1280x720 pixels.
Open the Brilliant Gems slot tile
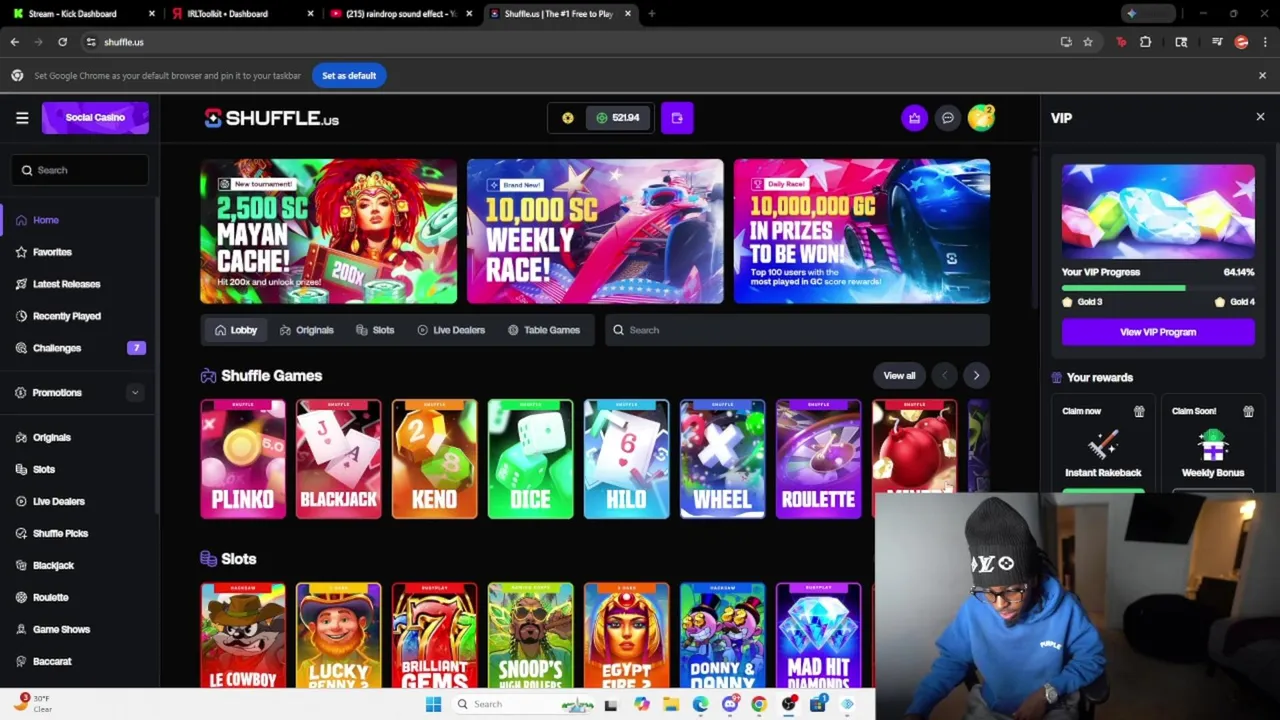click(x=435, y=636)
